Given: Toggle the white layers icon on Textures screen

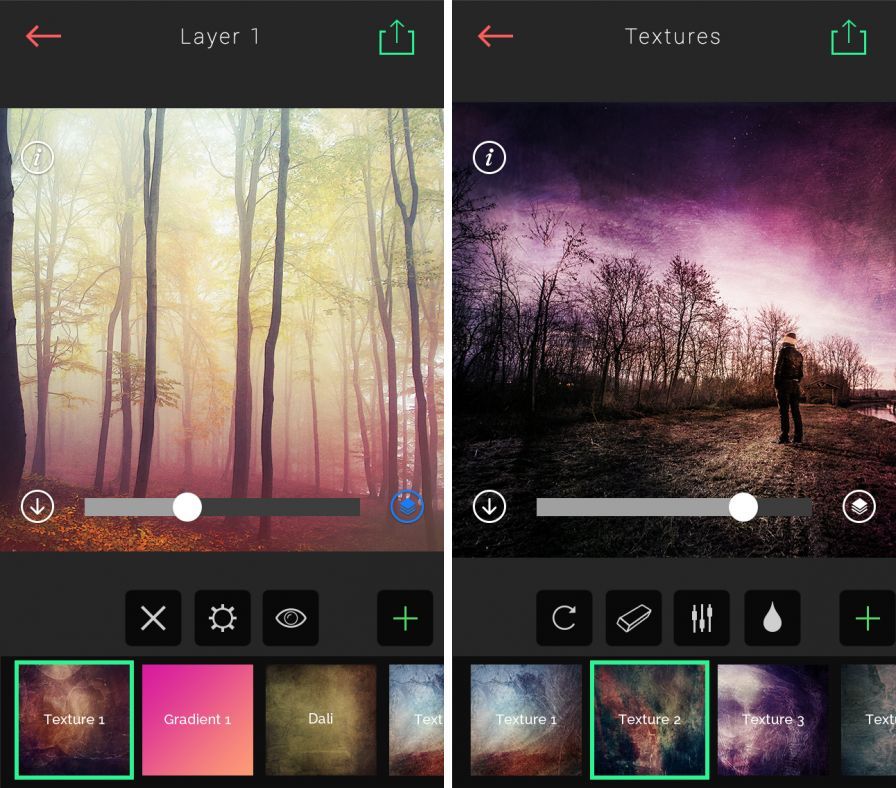Looking at the screenshot, I should (859, 507).
